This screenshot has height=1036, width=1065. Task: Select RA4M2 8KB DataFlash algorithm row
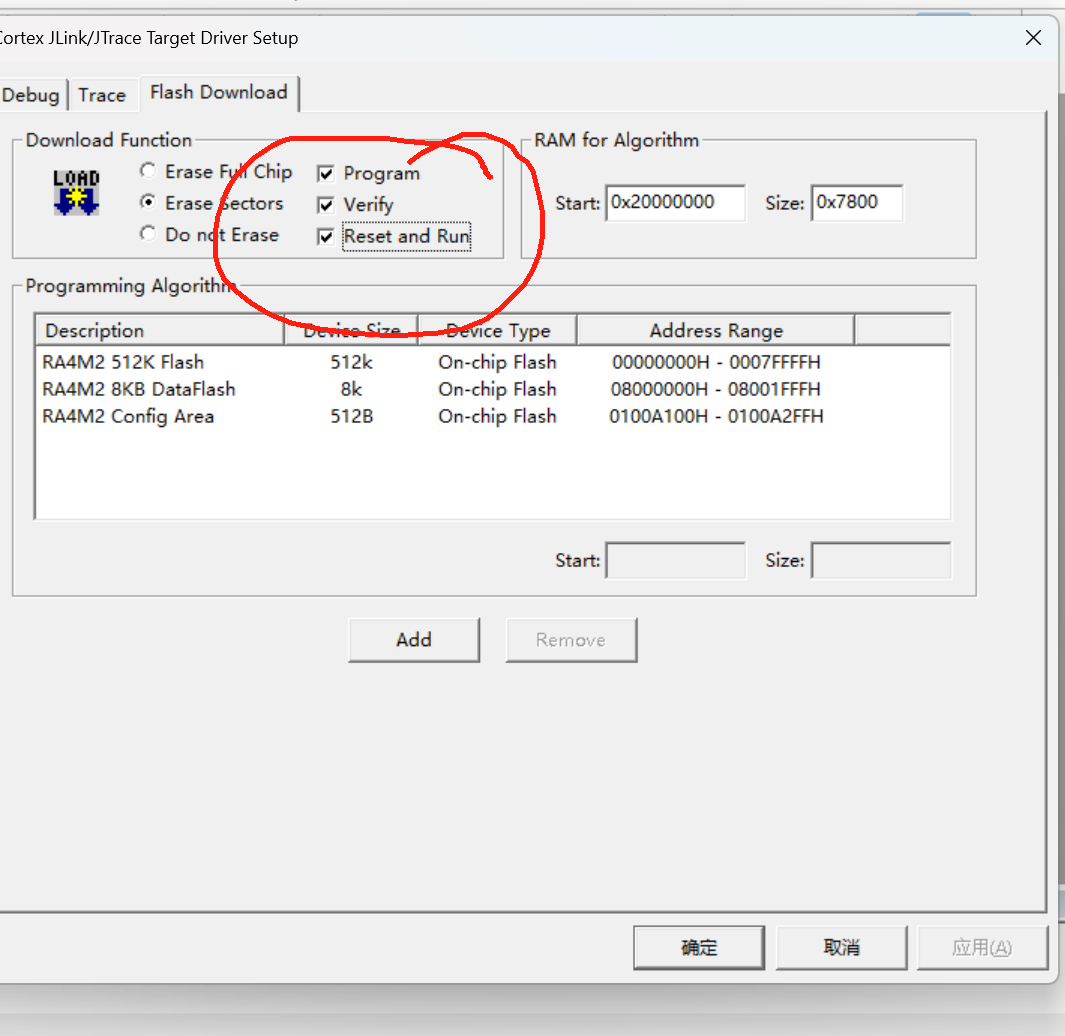[x=492, y=389]
